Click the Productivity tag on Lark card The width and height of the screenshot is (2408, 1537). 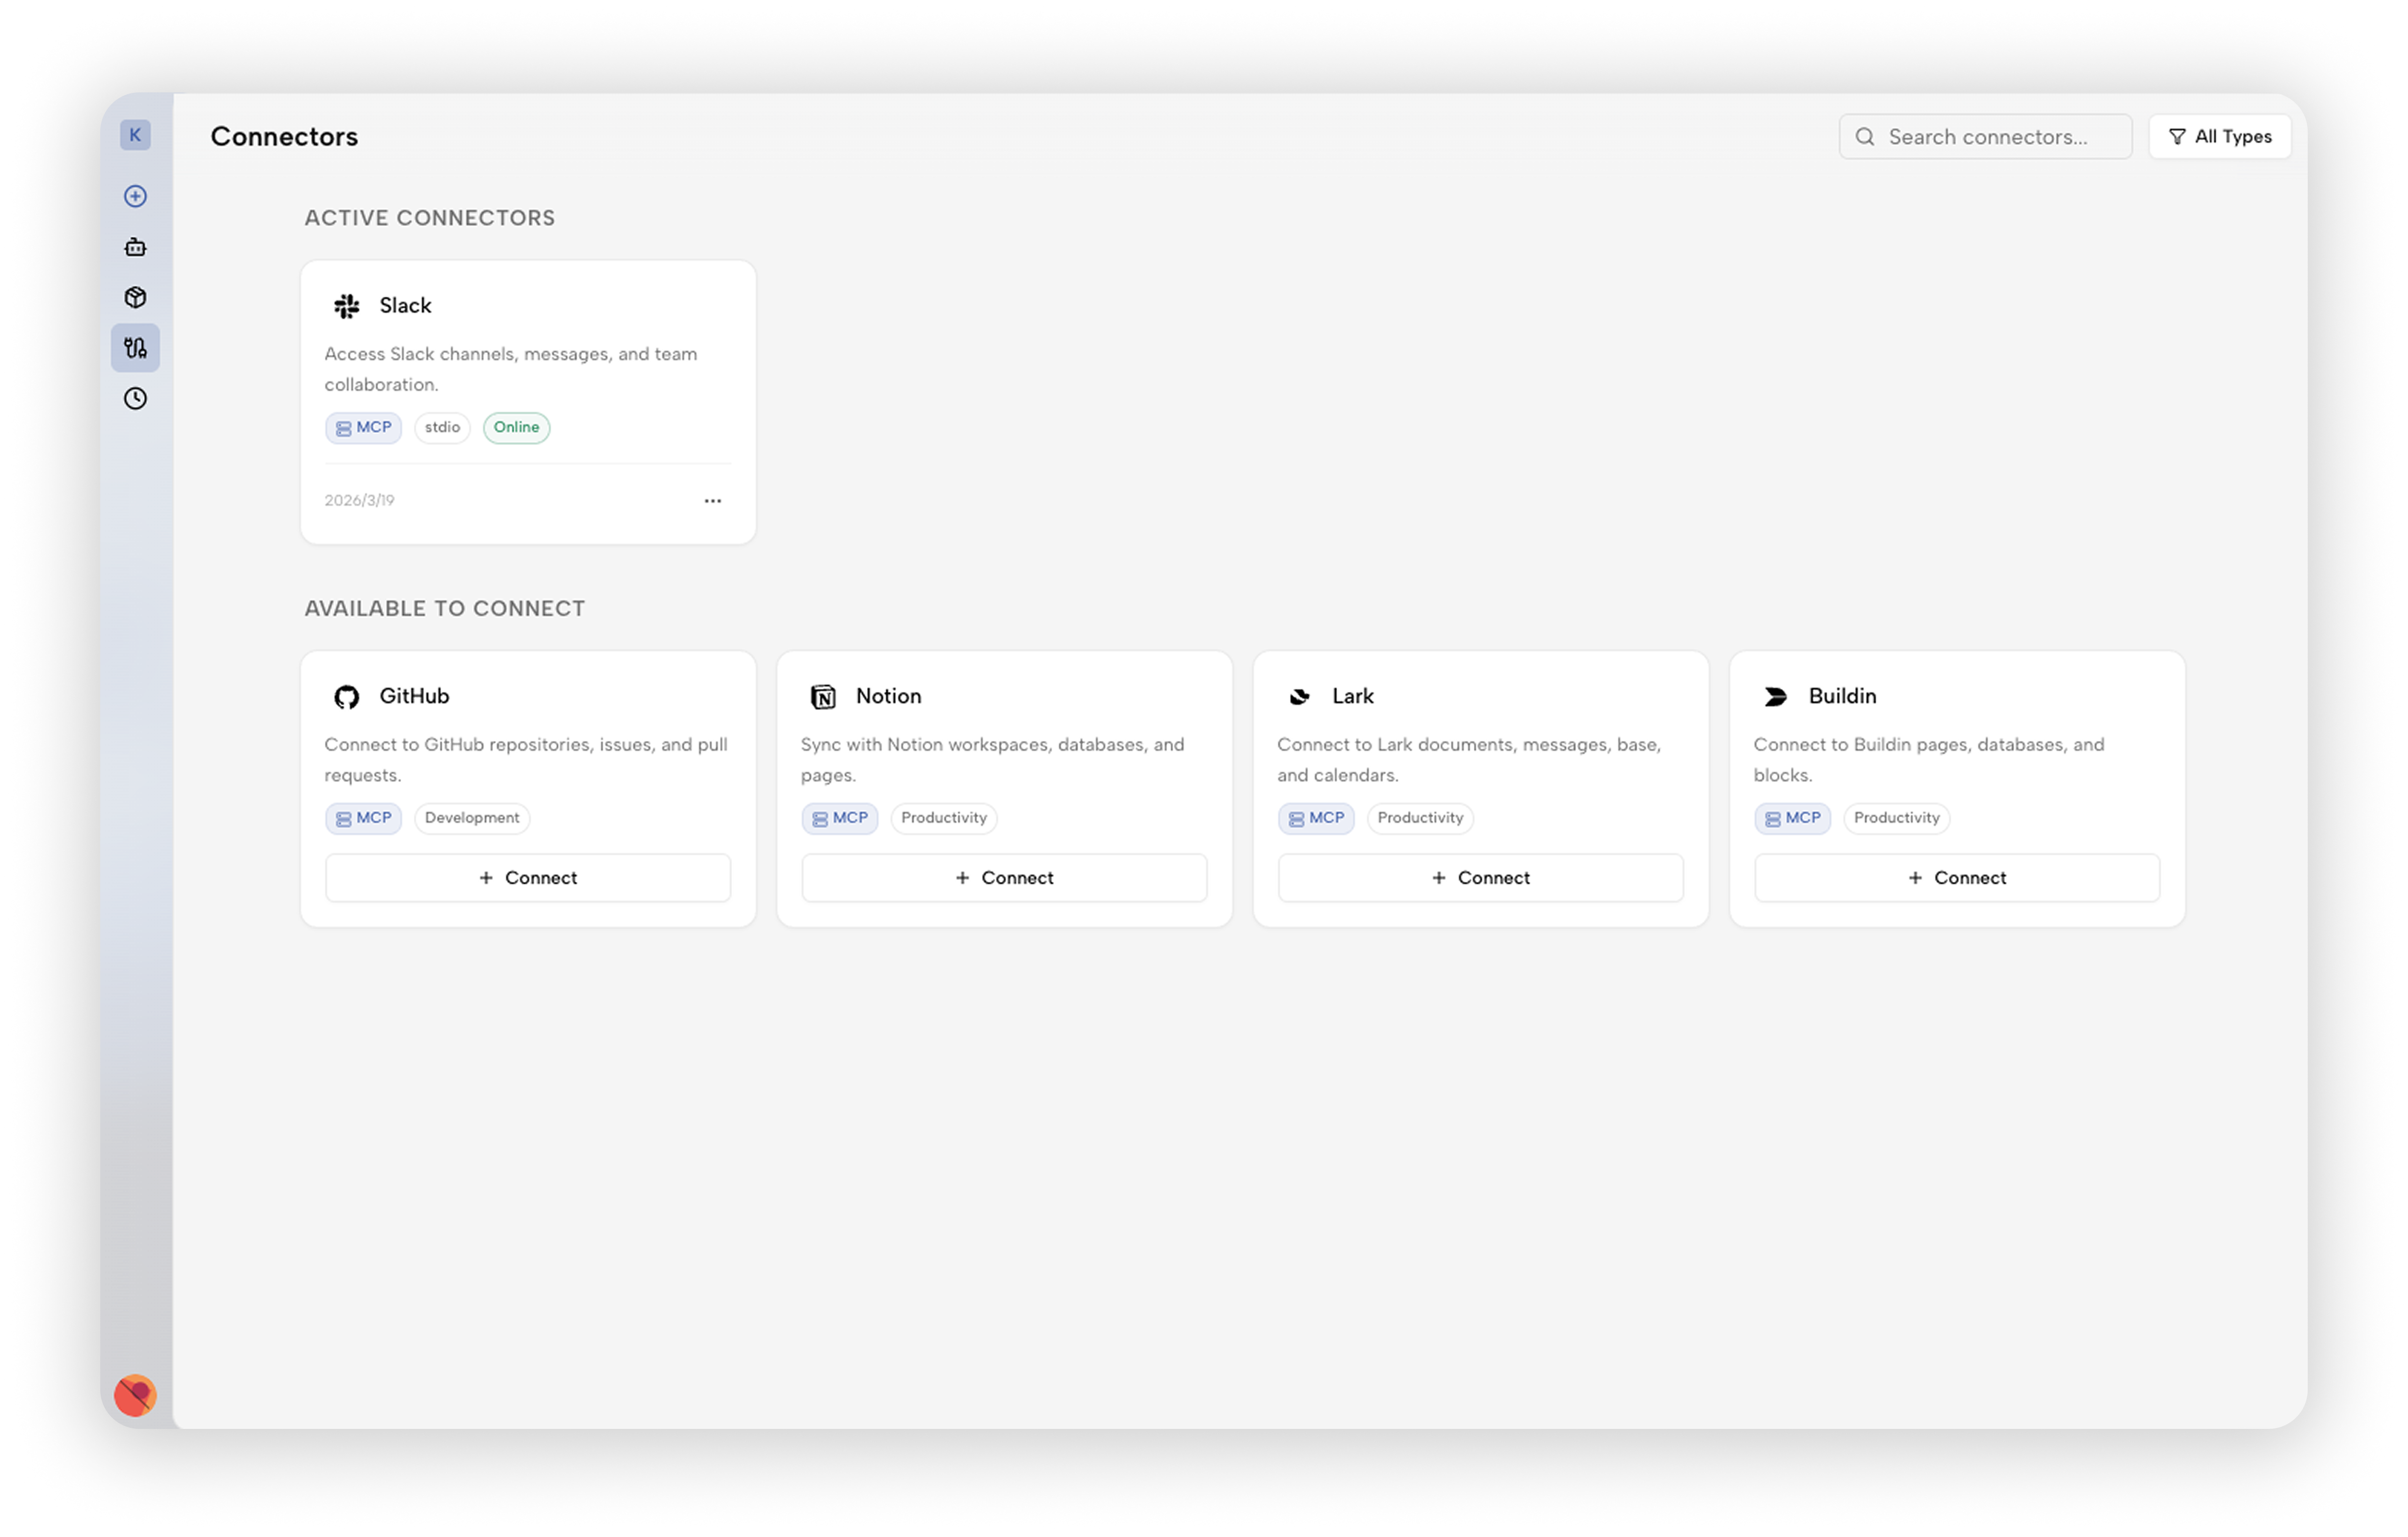[x=1420, y=818]
